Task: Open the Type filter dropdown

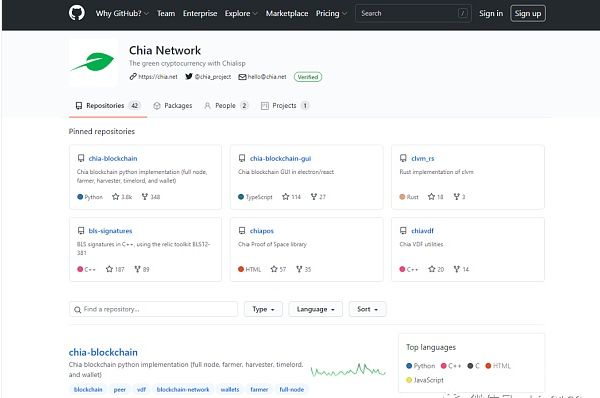Action: pos(263,309)
